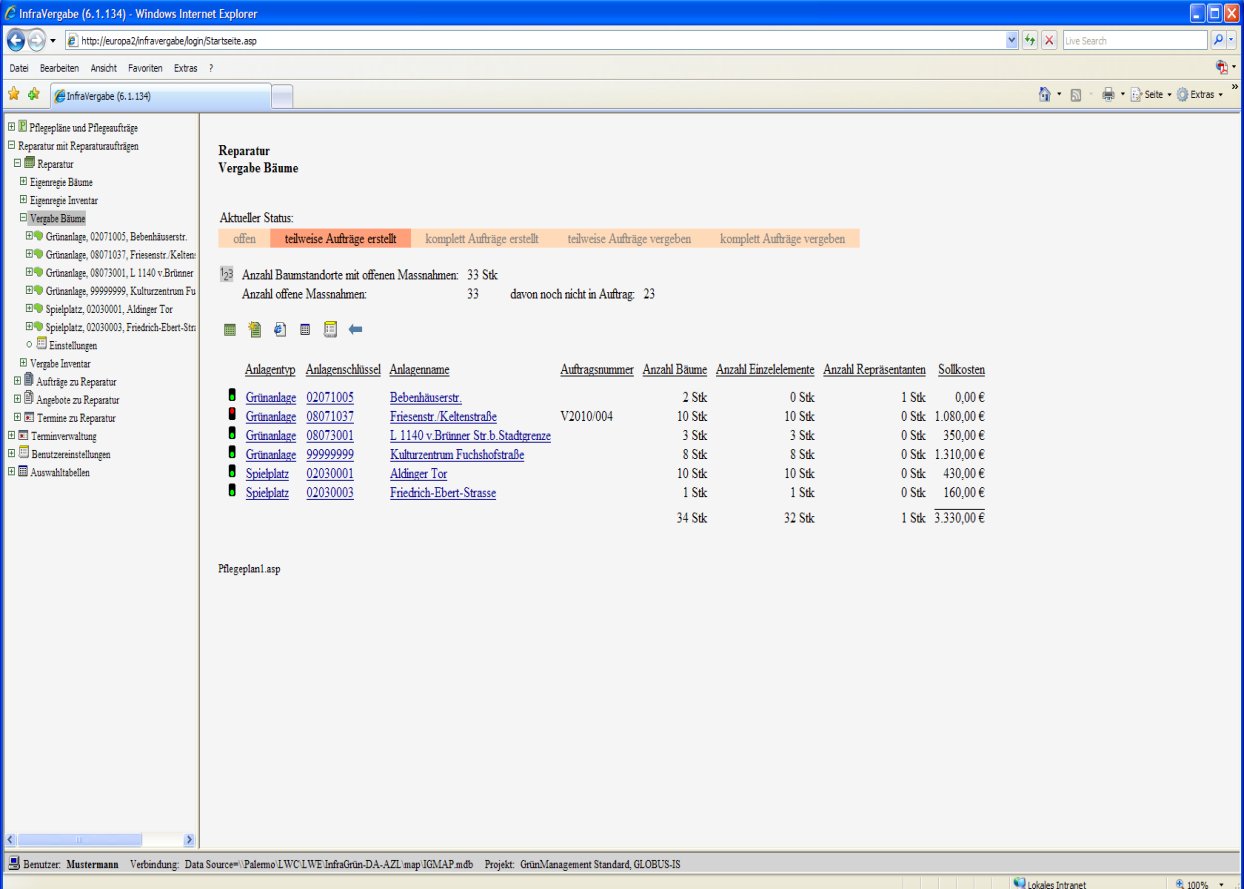Expand the Pflegepläne und Pflegeaufträge node
The height and width of the screenshot is (889, 1244).
pos(11,127)
